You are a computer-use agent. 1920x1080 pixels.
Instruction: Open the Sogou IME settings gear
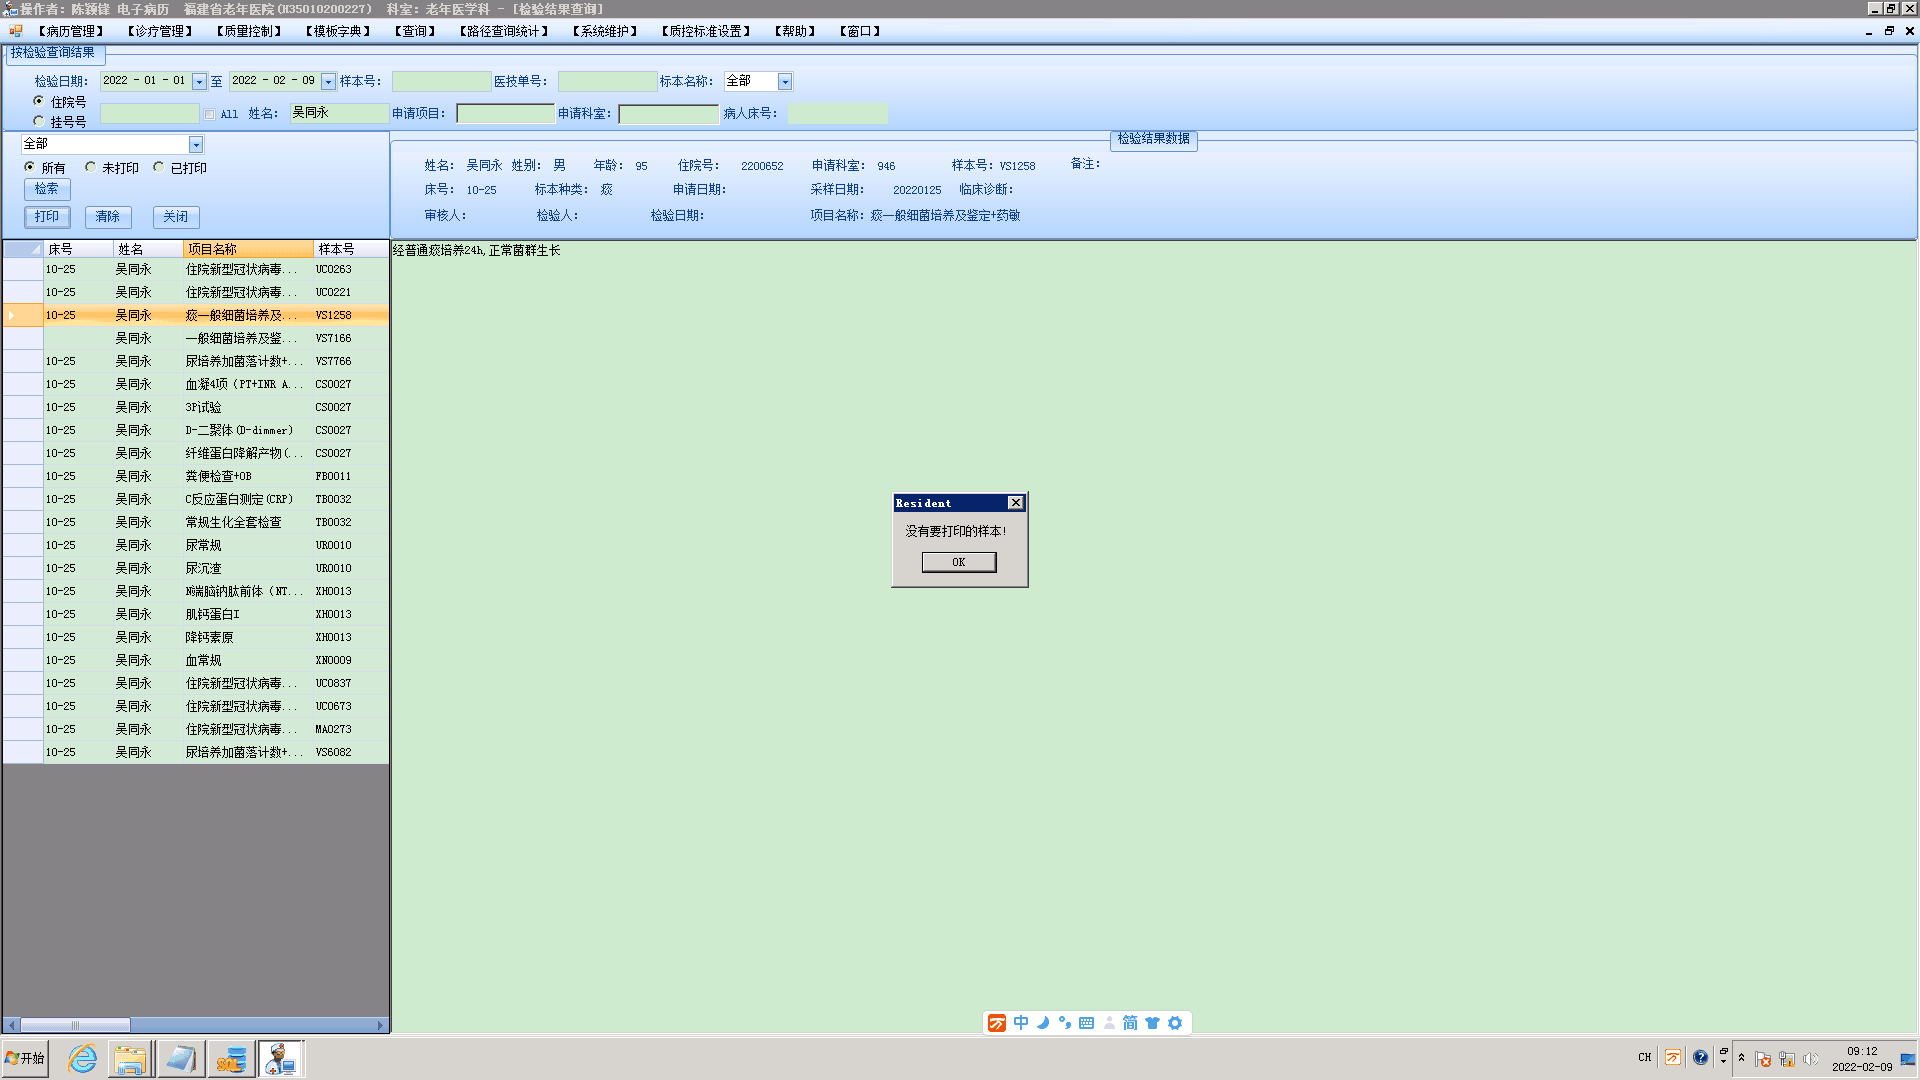(1175, 1023)
